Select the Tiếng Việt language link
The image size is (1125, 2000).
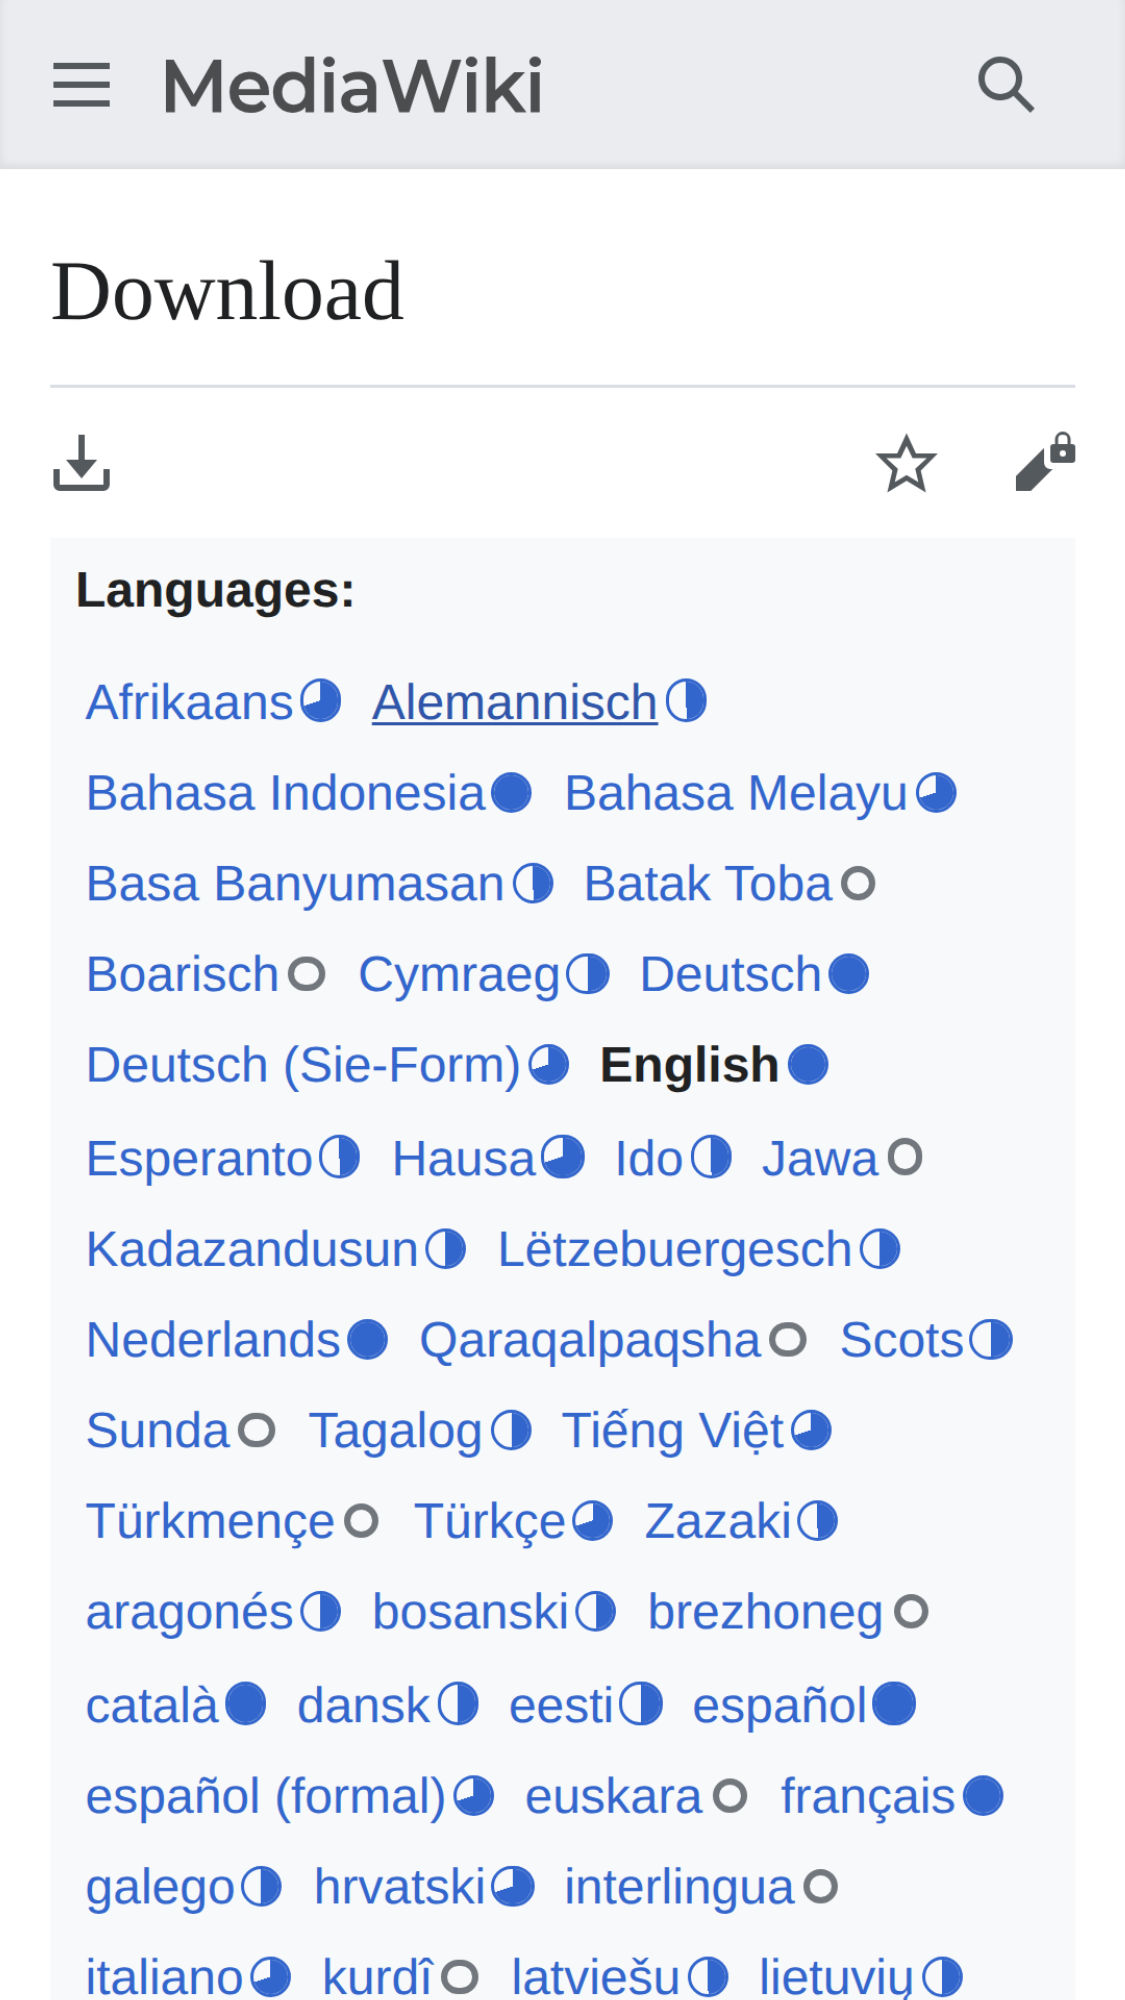[672, 1430]
